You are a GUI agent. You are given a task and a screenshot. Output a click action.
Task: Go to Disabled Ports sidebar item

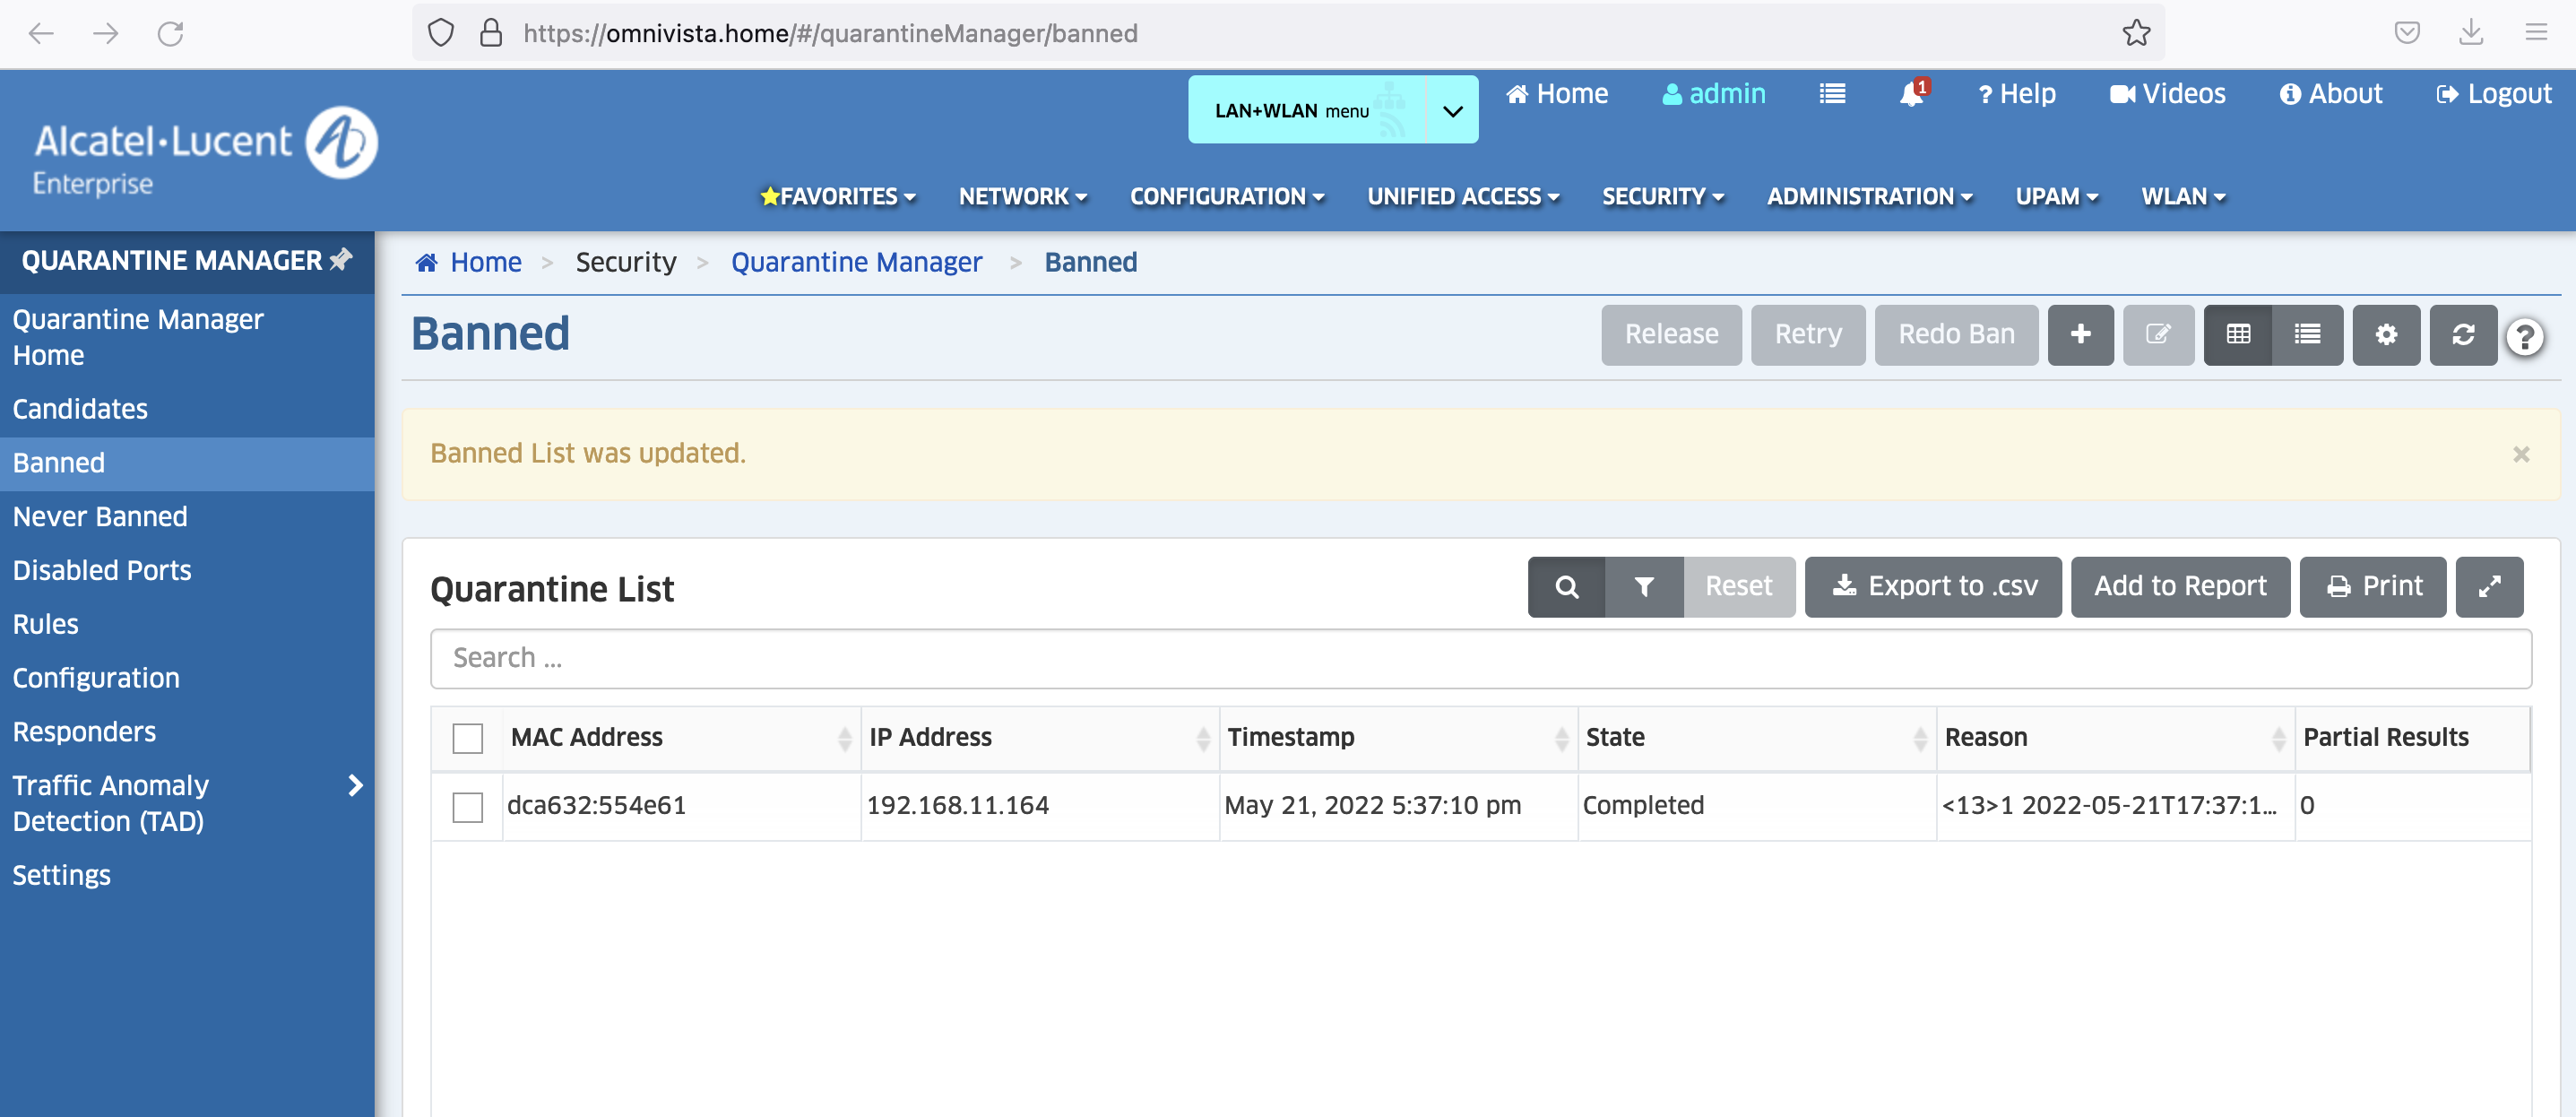coord(102,570)
